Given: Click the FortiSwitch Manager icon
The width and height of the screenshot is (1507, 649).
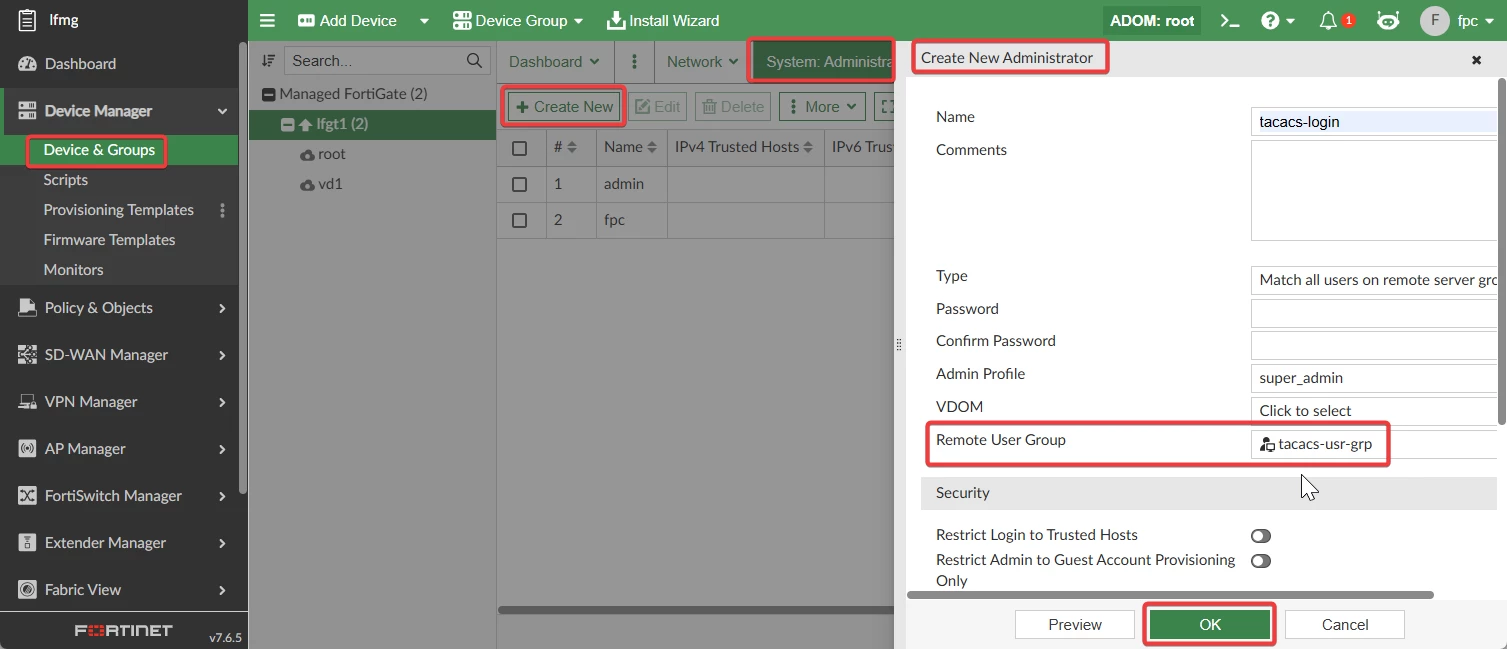Looking at the screenshot, I should pyautogui.click(x=27, y=496).
